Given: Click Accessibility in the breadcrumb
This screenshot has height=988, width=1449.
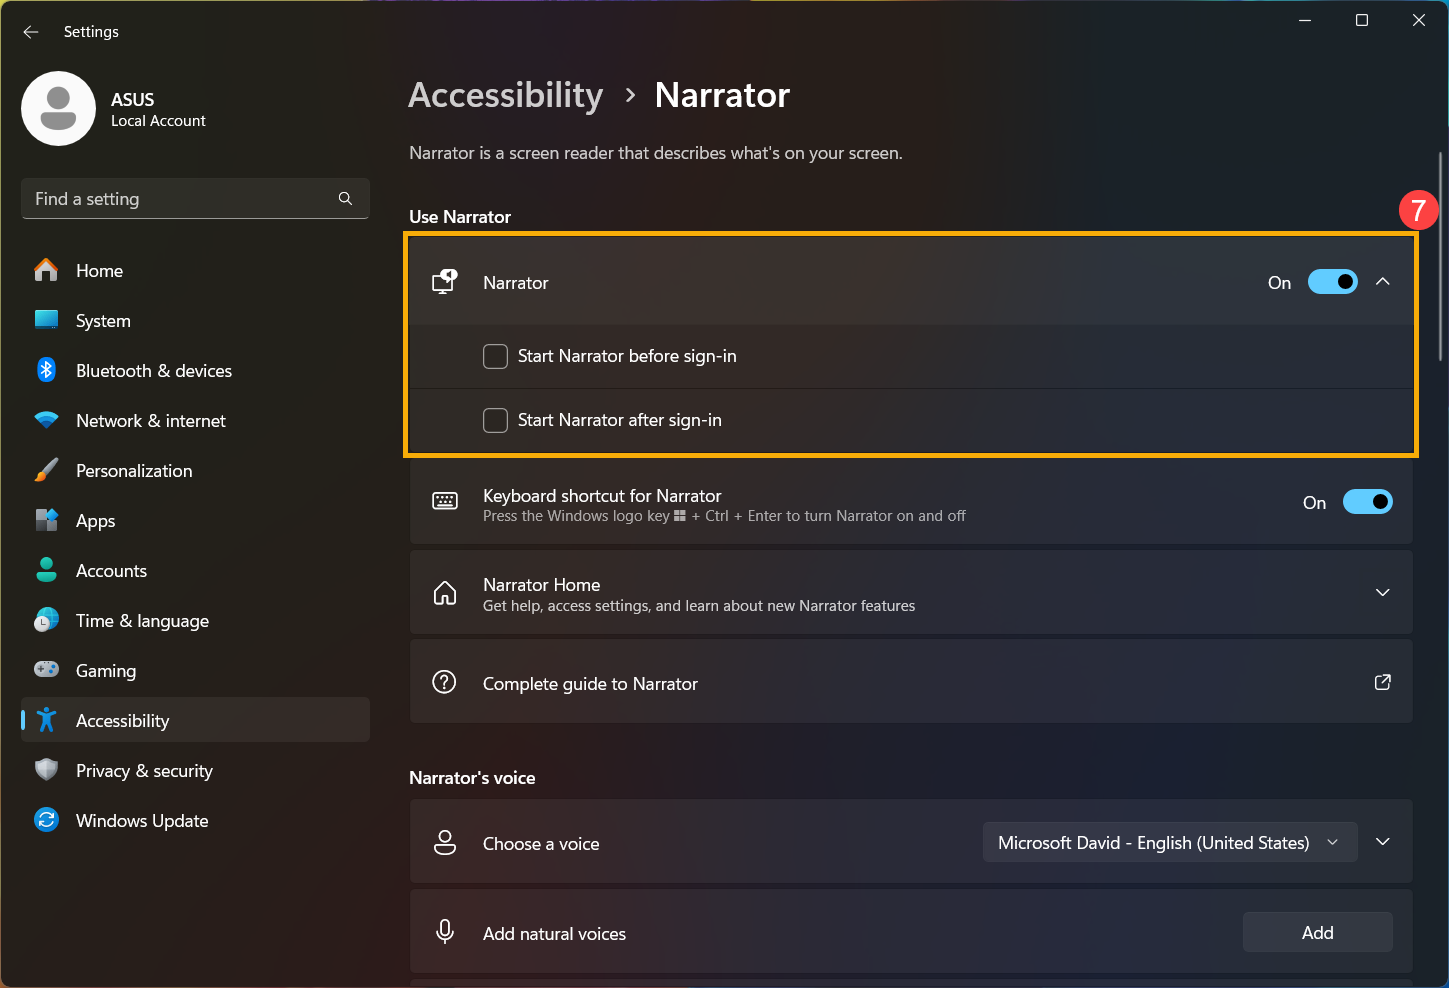Looking at the screenshot, I should coord(506,95).
